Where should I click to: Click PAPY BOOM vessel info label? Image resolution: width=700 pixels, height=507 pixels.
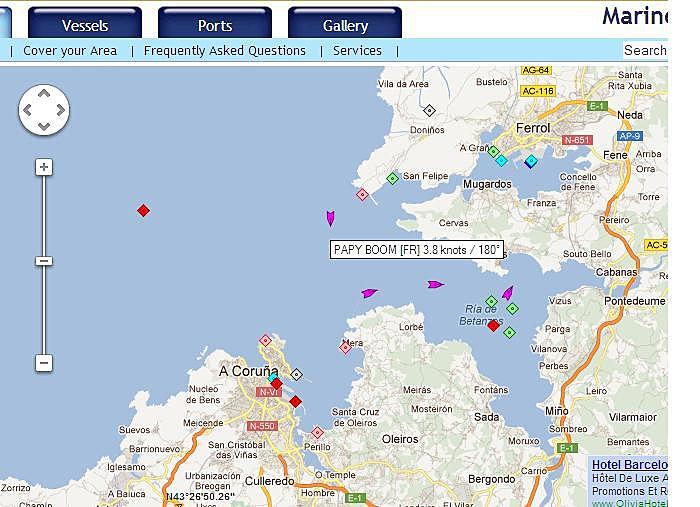[x=417, y=249]
